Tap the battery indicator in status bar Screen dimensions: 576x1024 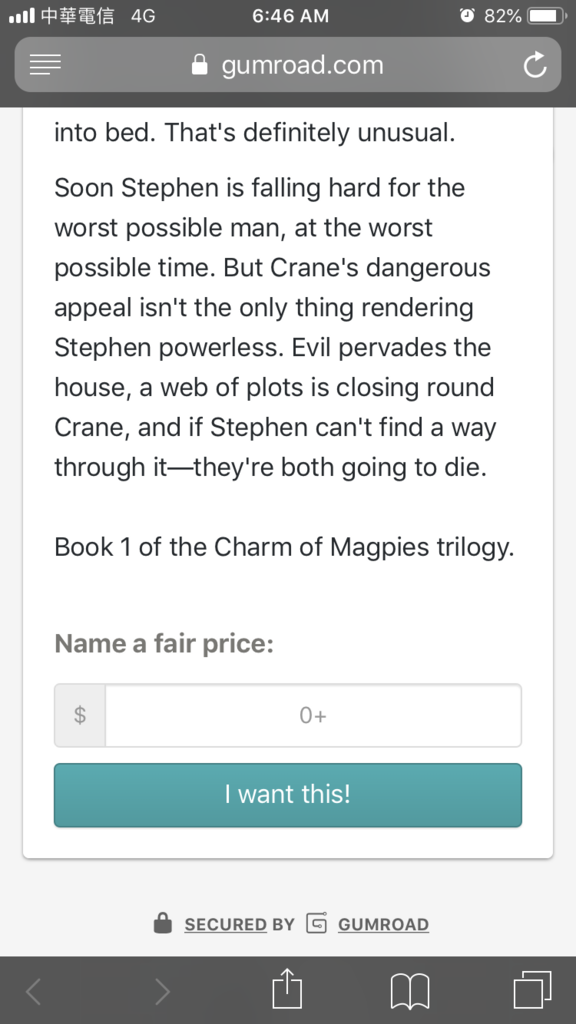[547, 16]
